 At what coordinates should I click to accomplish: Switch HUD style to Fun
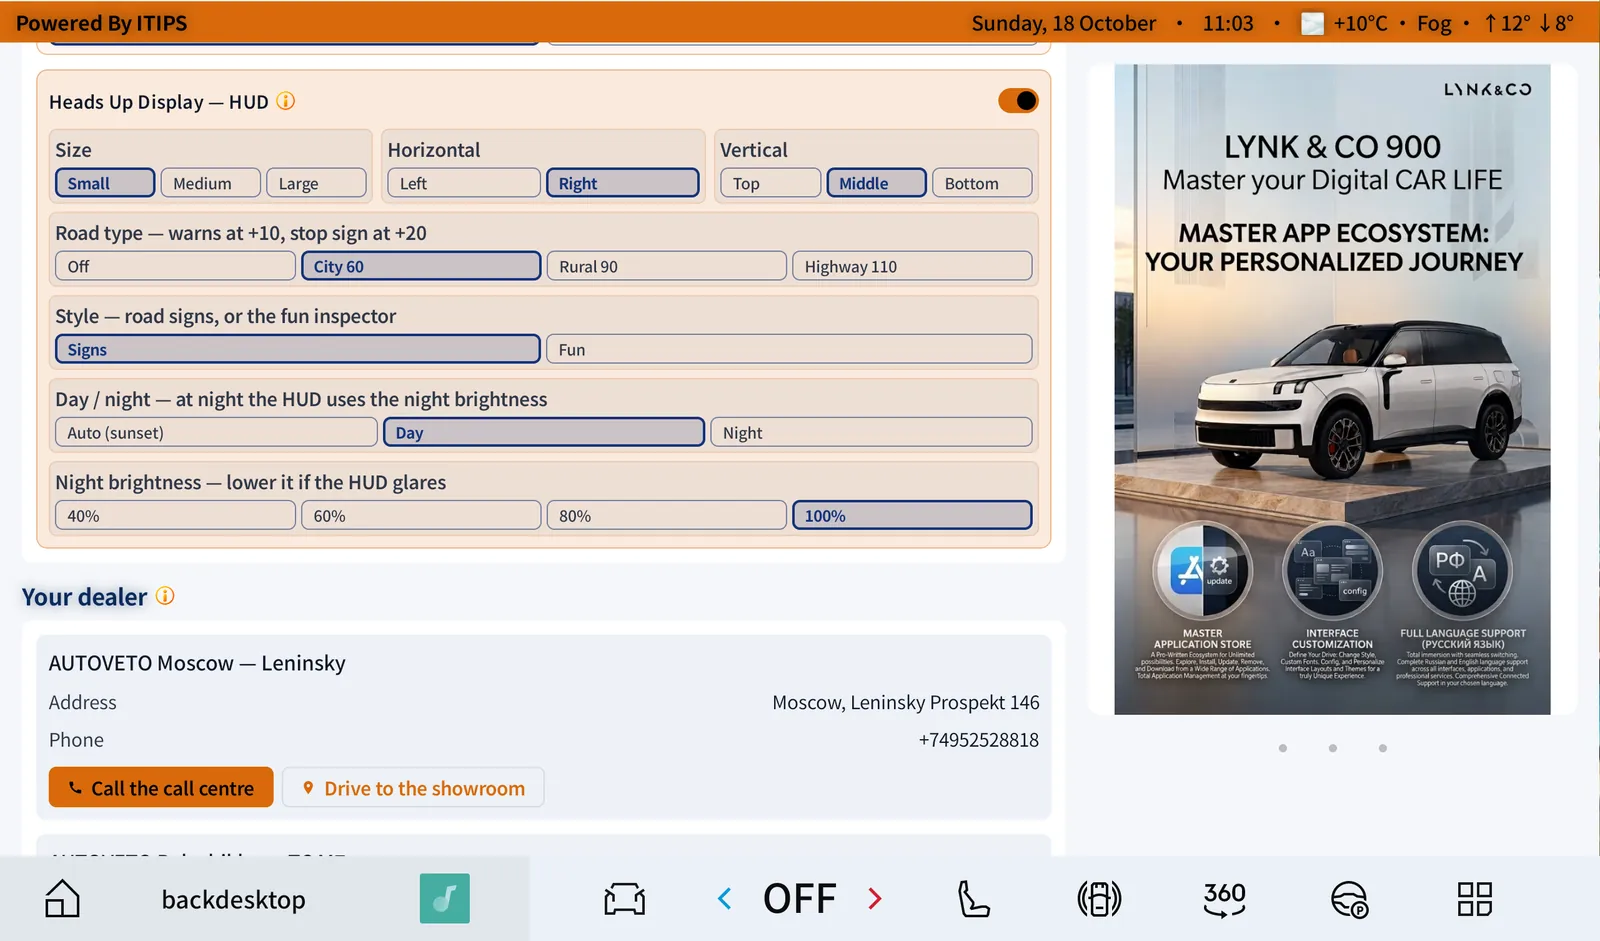tap(789, 349)
